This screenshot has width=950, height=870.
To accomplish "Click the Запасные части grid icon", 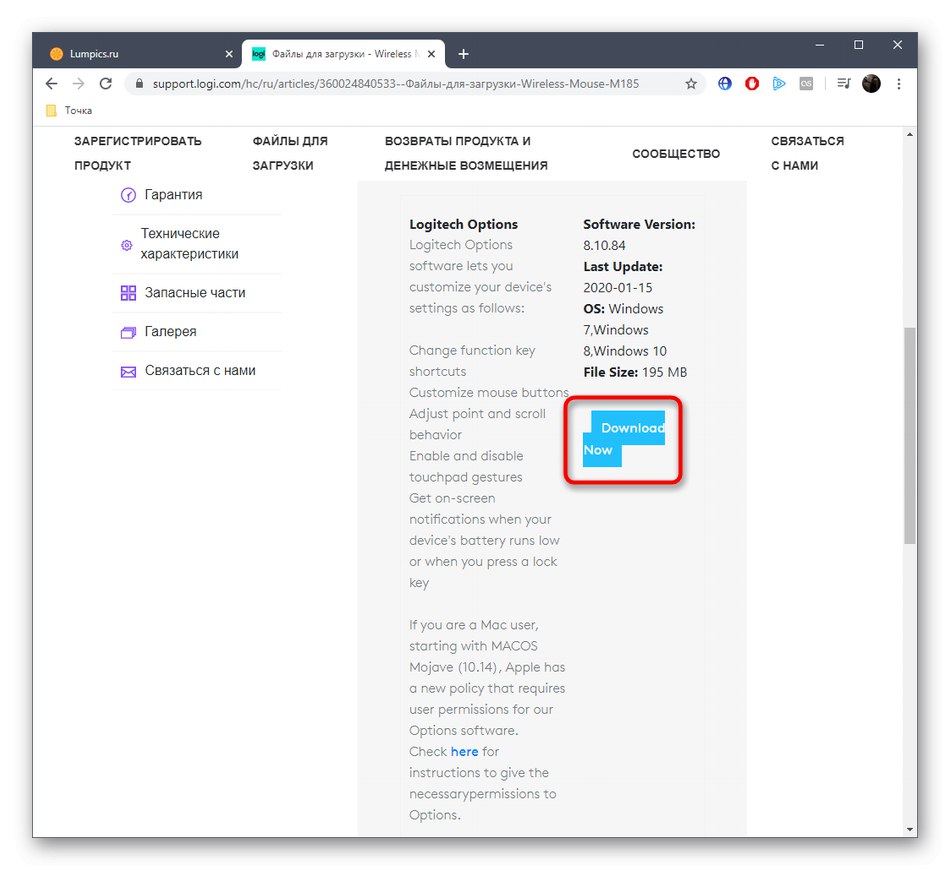I will (x=128, y=293).
